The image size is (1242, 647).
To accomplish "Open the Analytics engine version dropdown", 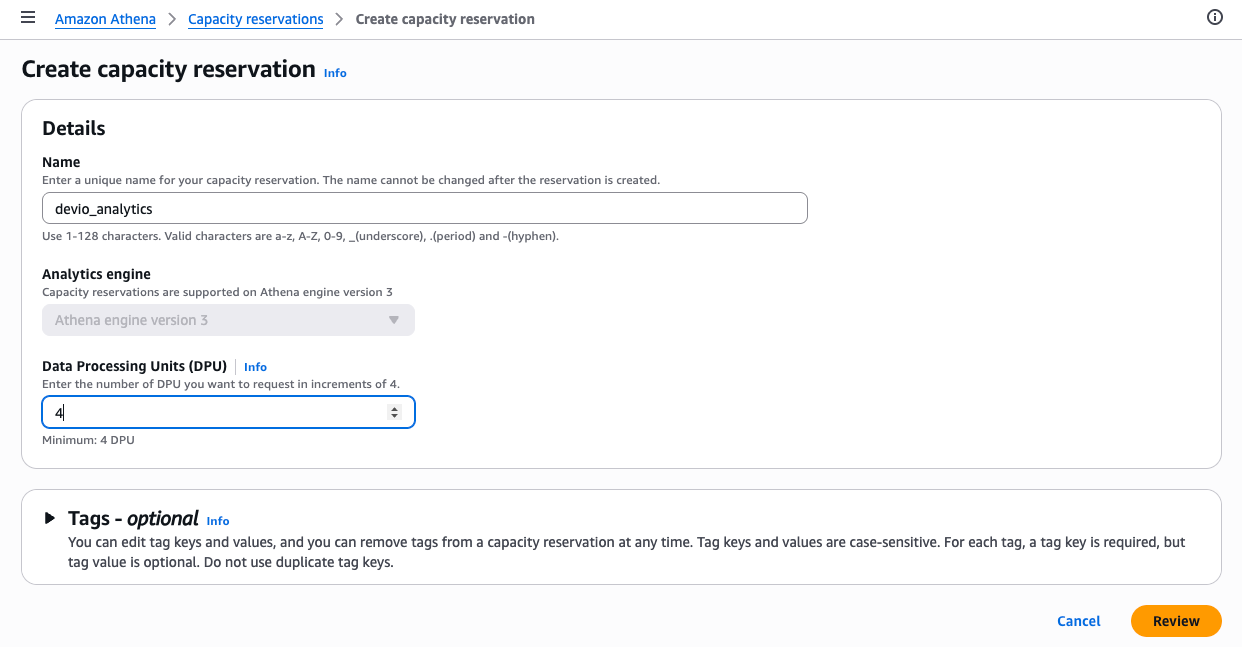I will click(x=228, y=319).
